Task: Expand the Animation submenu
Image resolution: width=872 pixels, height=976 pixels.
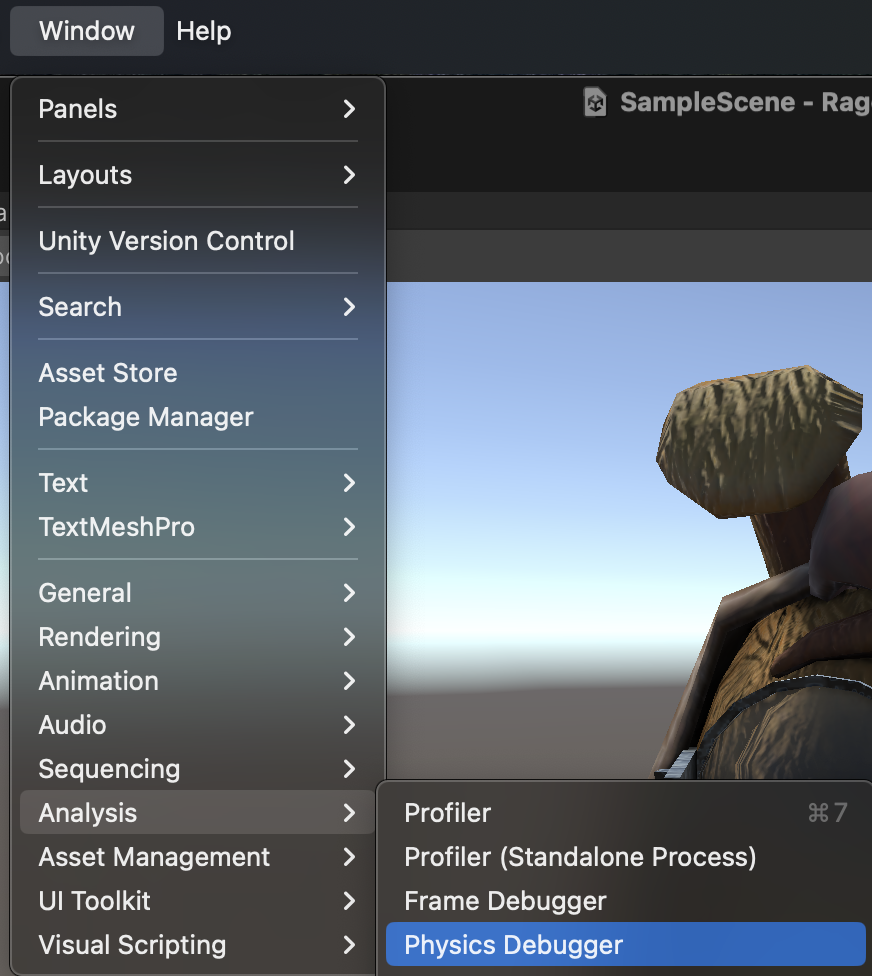Action: coord(197,681)
